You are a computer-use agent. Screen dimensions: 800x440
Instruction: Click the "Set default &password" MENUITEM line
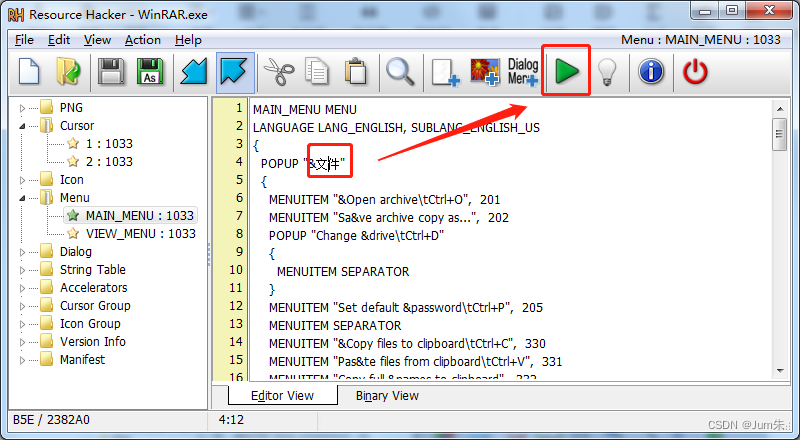click(406, 308)
